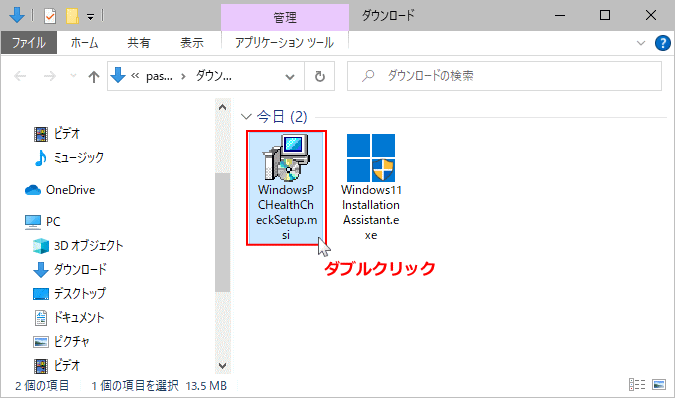Open the アプリケーション ツール tab
The image size is (675, 398).
point(285,43)
